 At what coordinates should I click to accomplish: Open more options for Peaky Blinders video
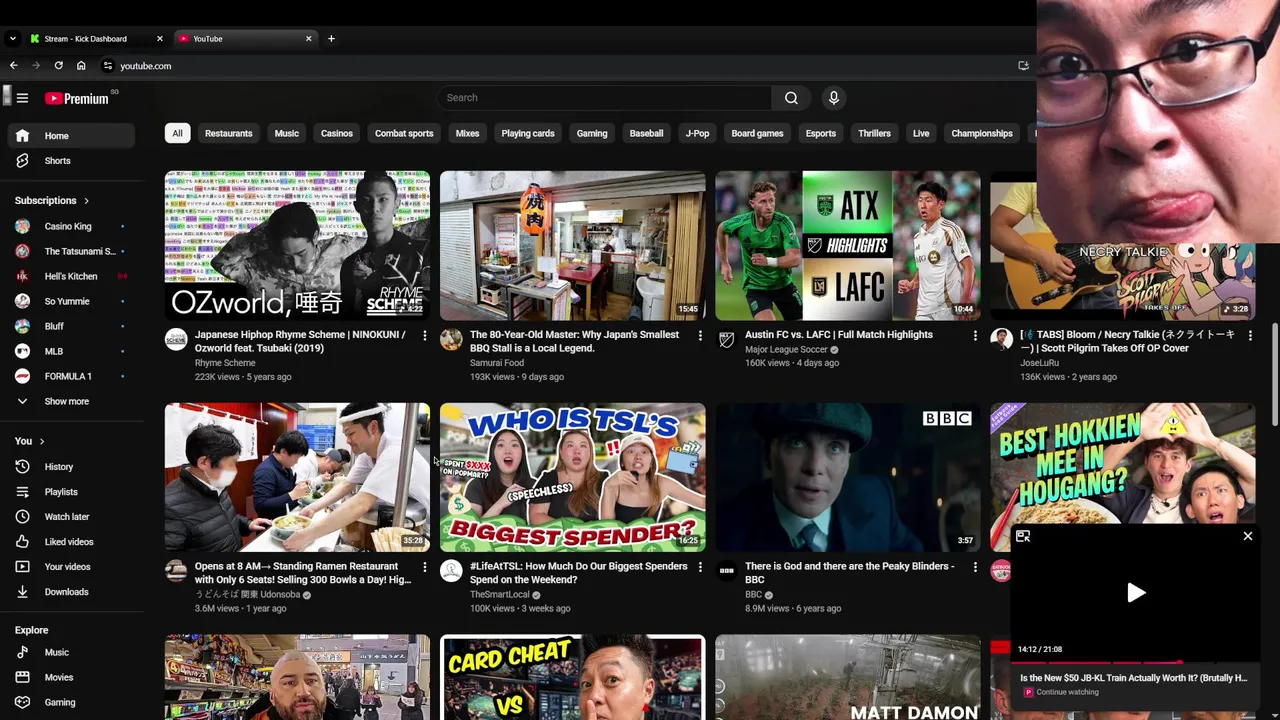coord(975,568)
